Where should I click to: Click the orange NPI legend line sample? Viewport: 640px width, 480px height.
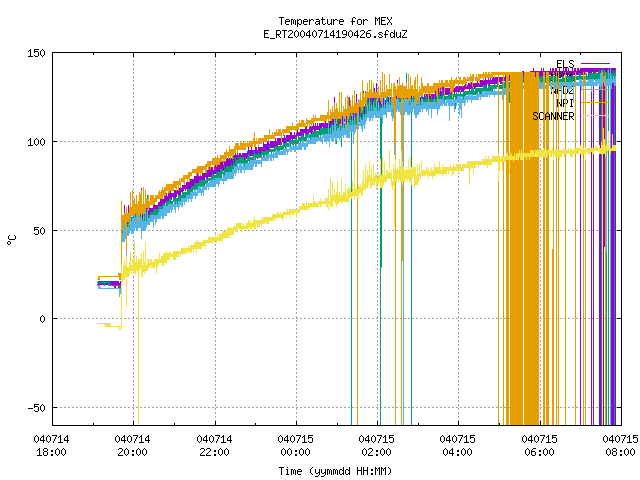[x=596, y=103]
